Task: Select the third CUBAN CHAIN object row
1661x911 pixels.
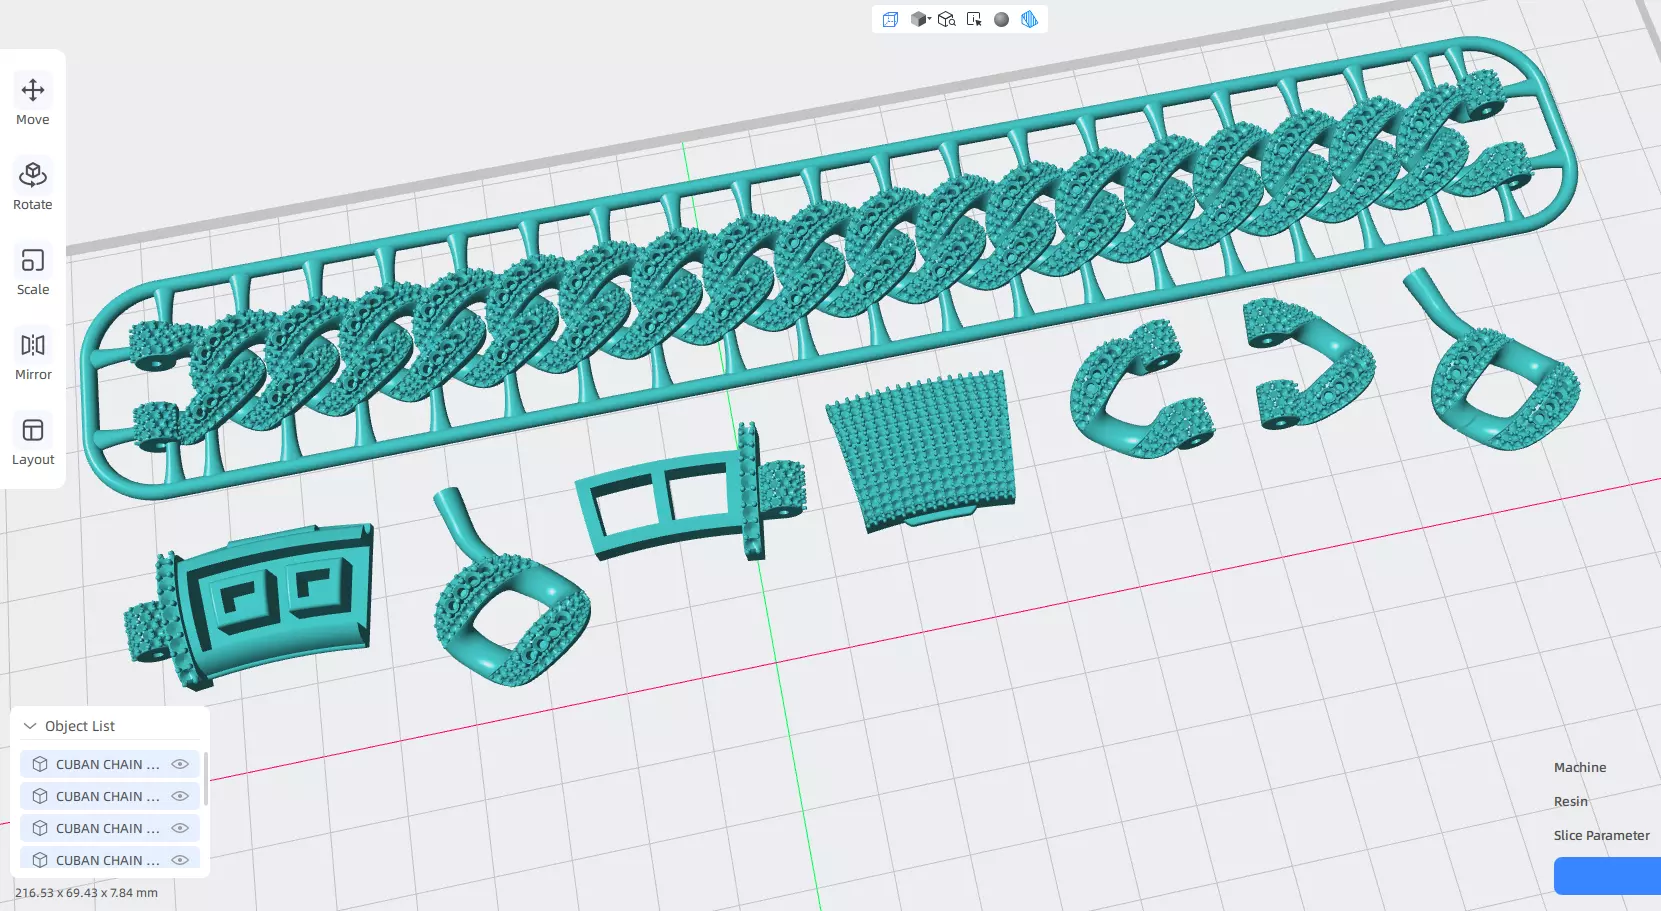Action: [x=110, y=828]
